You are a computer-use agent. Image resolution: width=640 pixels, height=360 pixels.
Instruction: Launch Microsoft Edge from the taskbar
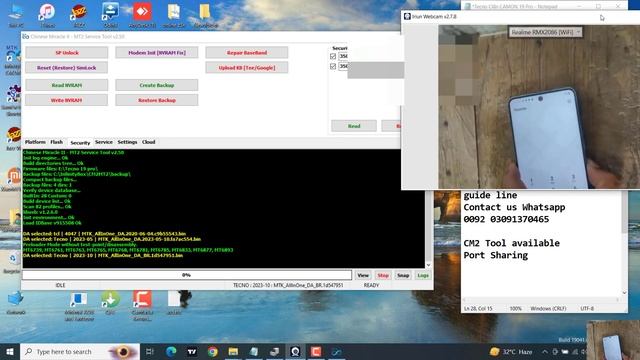(171, 351)
